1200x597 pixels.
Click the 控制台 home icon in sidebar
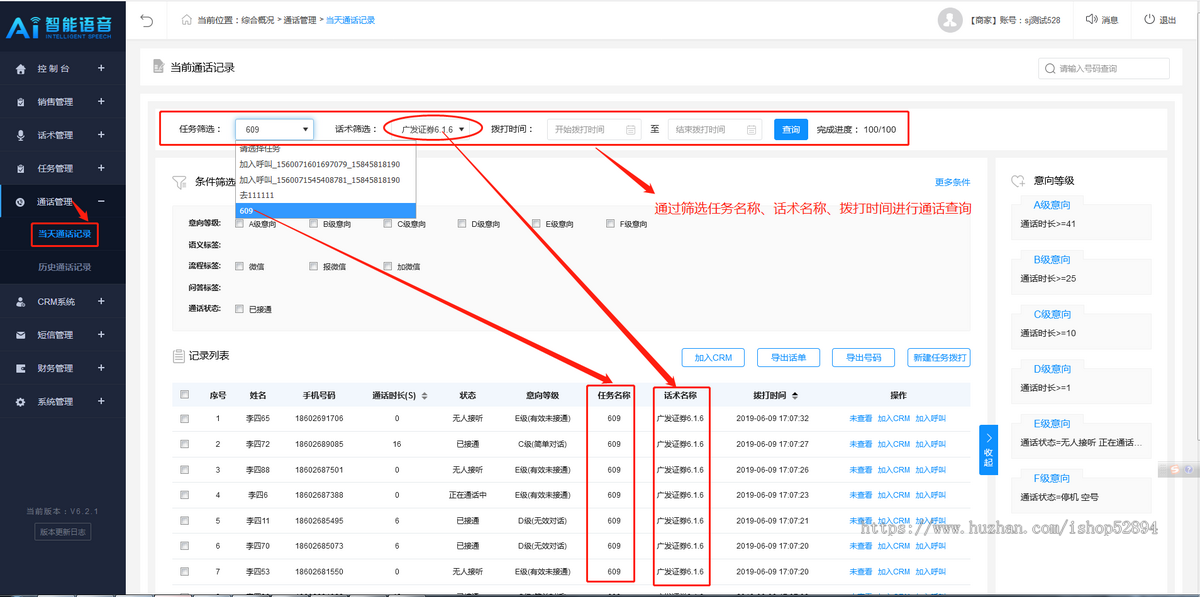[x=22, y=69]
